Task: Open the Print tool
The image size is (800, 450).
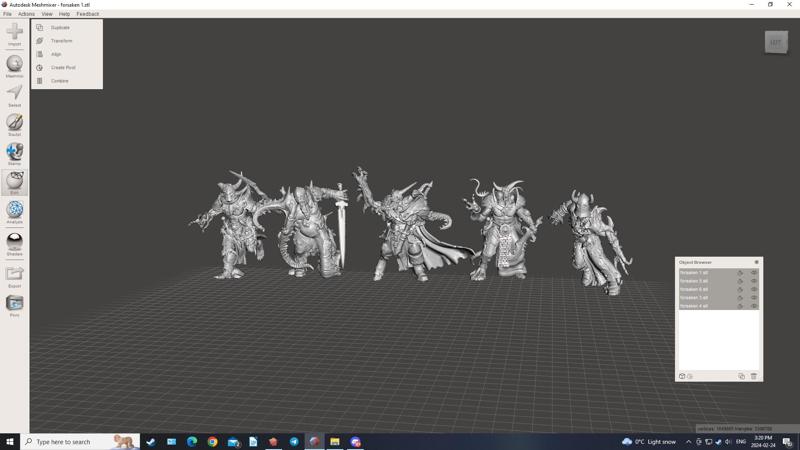Action: pyautogui.click(x=14, y=303)
